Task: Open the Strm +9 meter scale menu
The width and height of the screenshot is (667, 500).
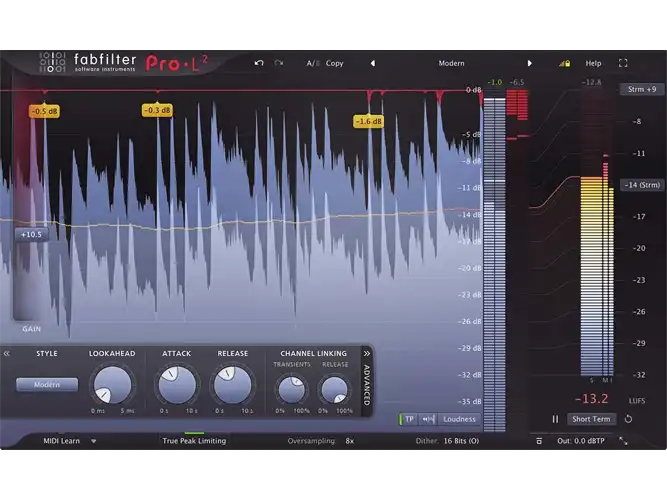Action: pos(642,89)
